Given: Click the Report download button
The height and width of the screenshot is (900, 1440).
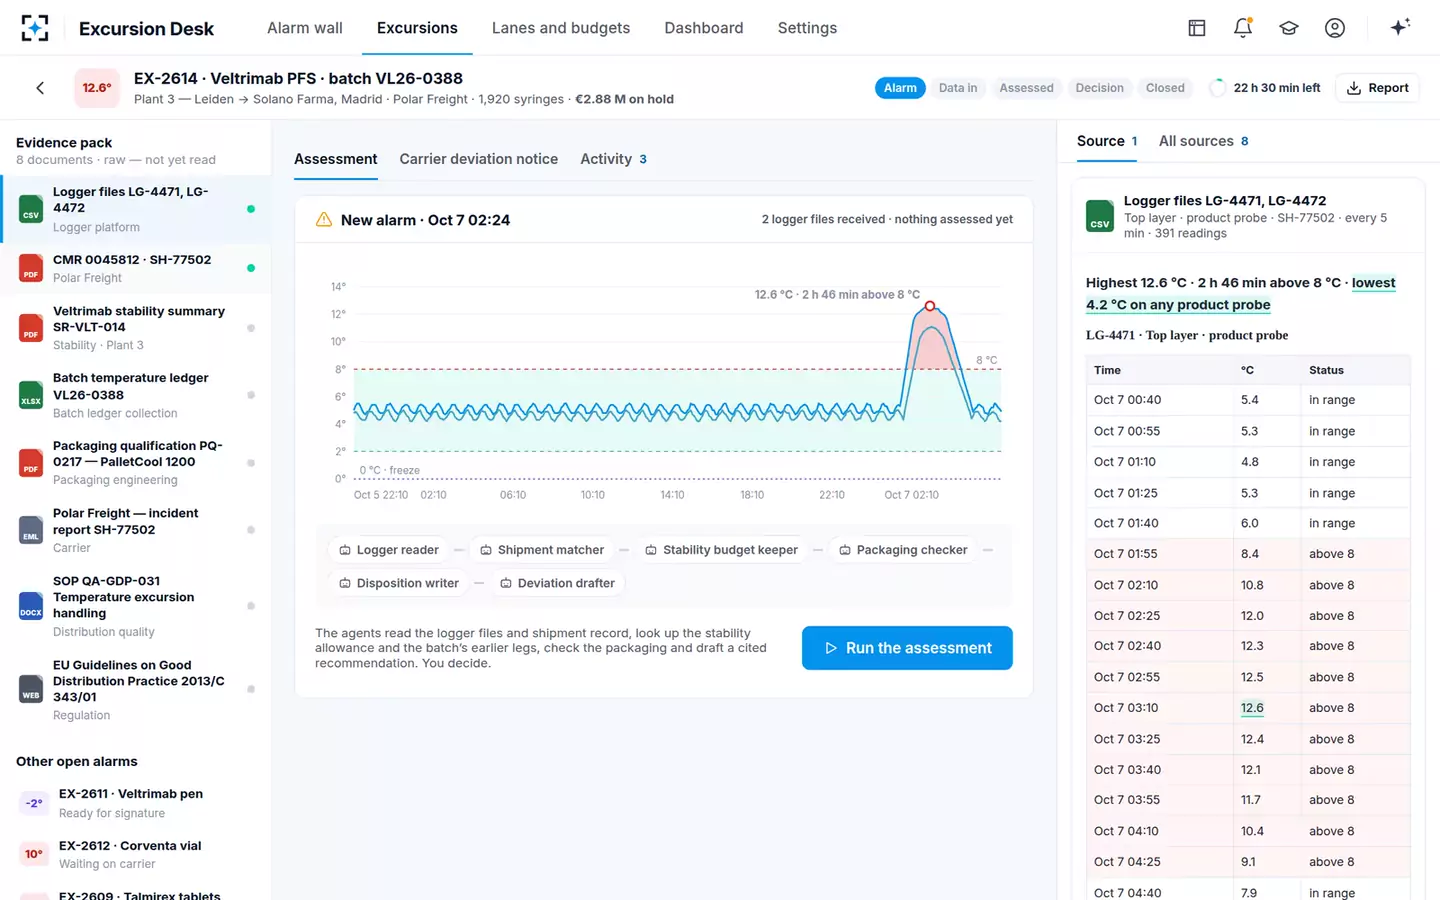Looking at the screenshot, I should [1377, 88].
